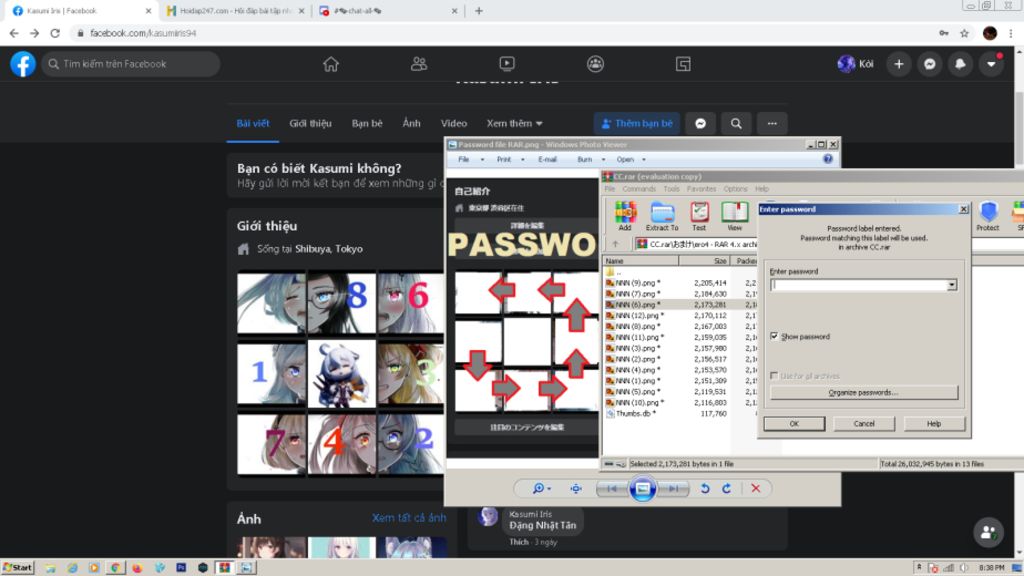
Task: Go to next image in Photo Viewer
Action: click(673, 488)
